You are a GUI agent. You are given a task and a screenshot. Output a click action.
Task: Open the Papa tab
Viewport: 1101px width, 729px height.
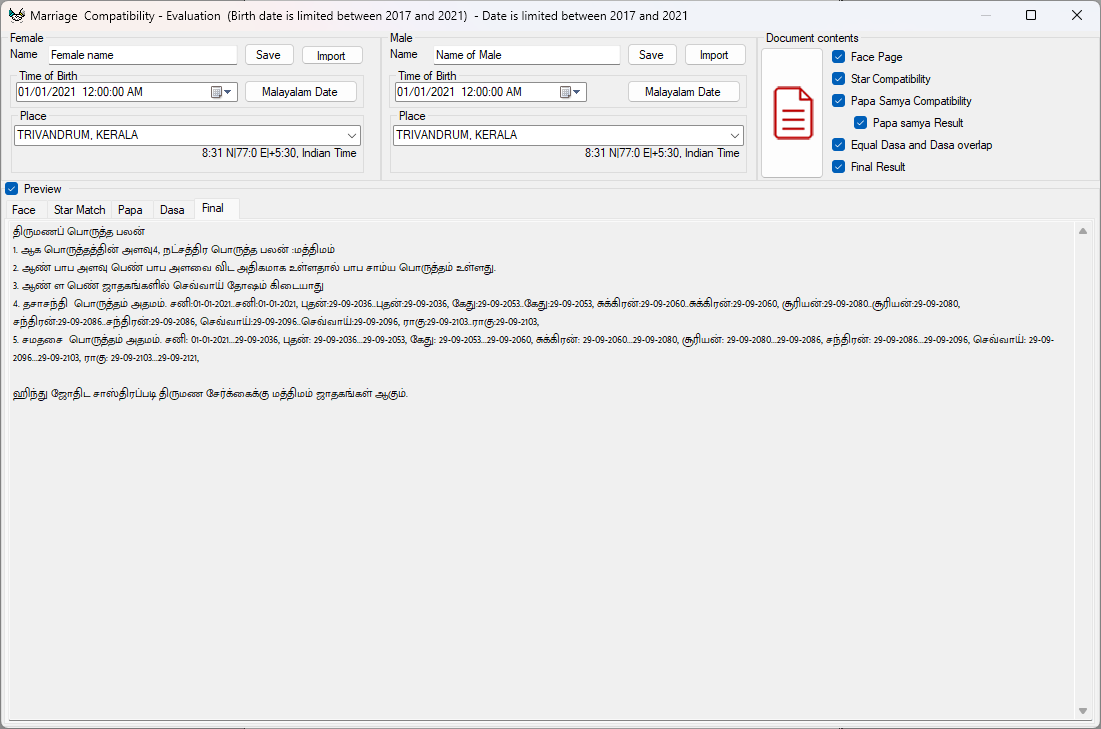131,210
